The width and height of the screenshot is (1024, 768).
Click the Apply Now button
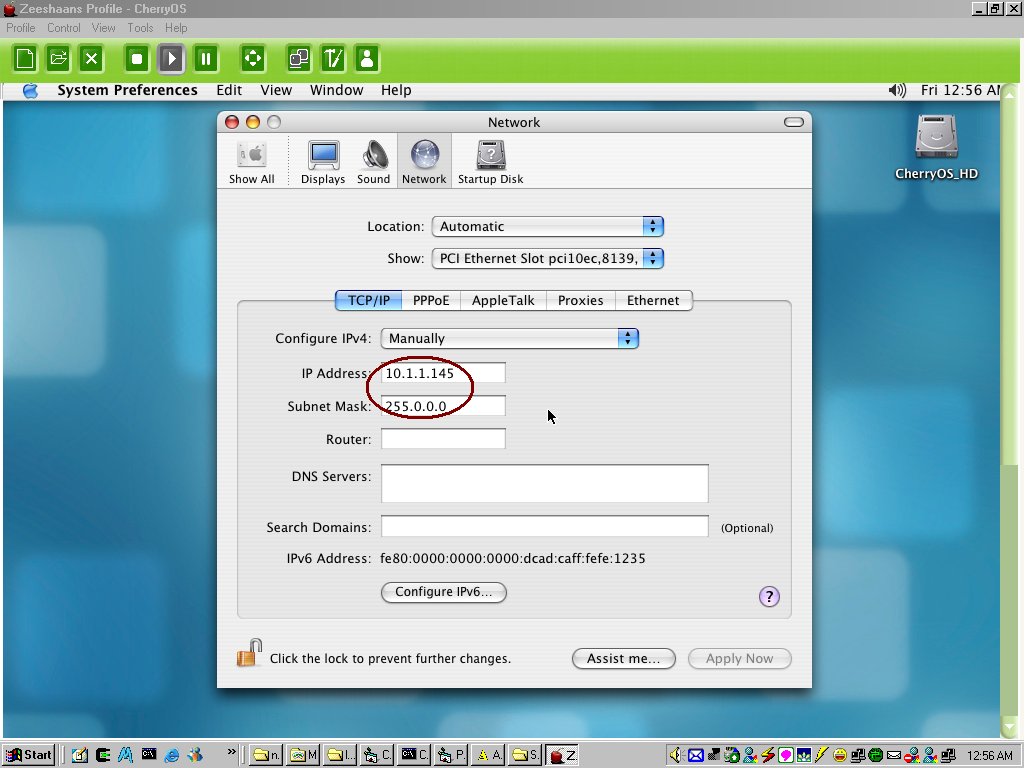(x=739, y=658)
